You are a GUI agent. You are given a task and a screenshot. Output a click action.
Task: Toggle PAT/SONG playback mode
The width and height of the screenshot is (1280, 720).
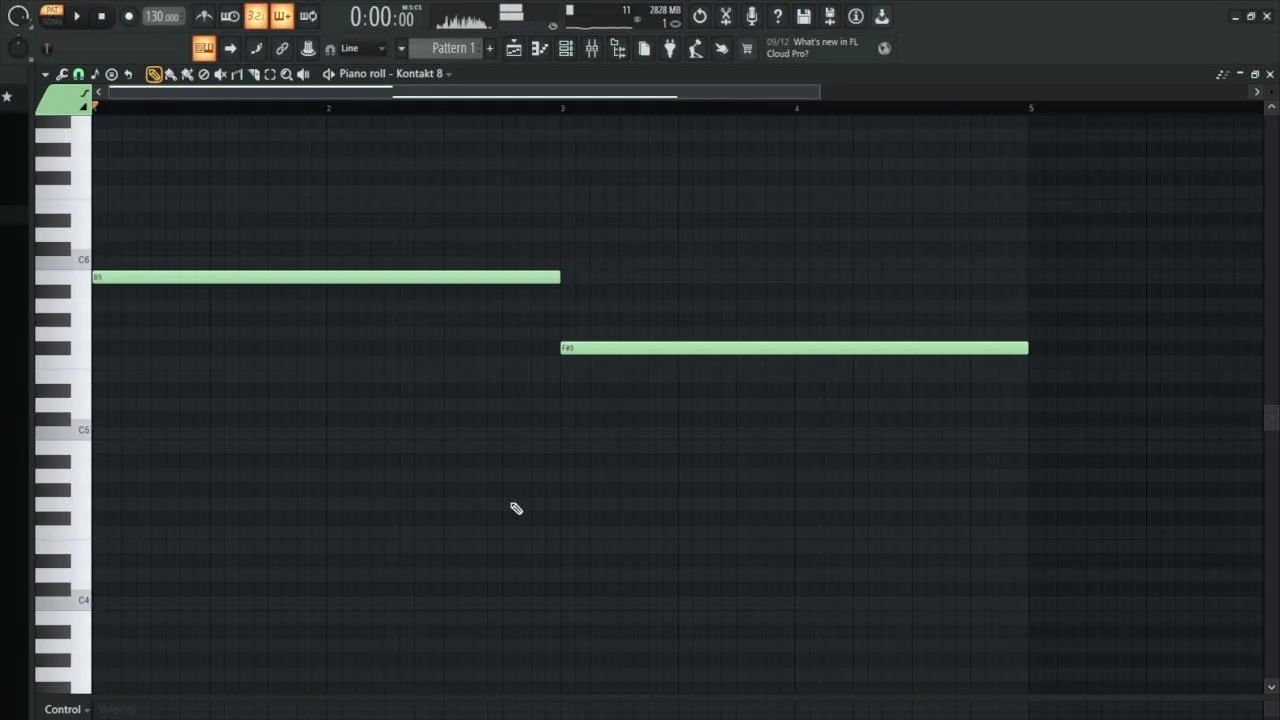click(x=52, y=16)
